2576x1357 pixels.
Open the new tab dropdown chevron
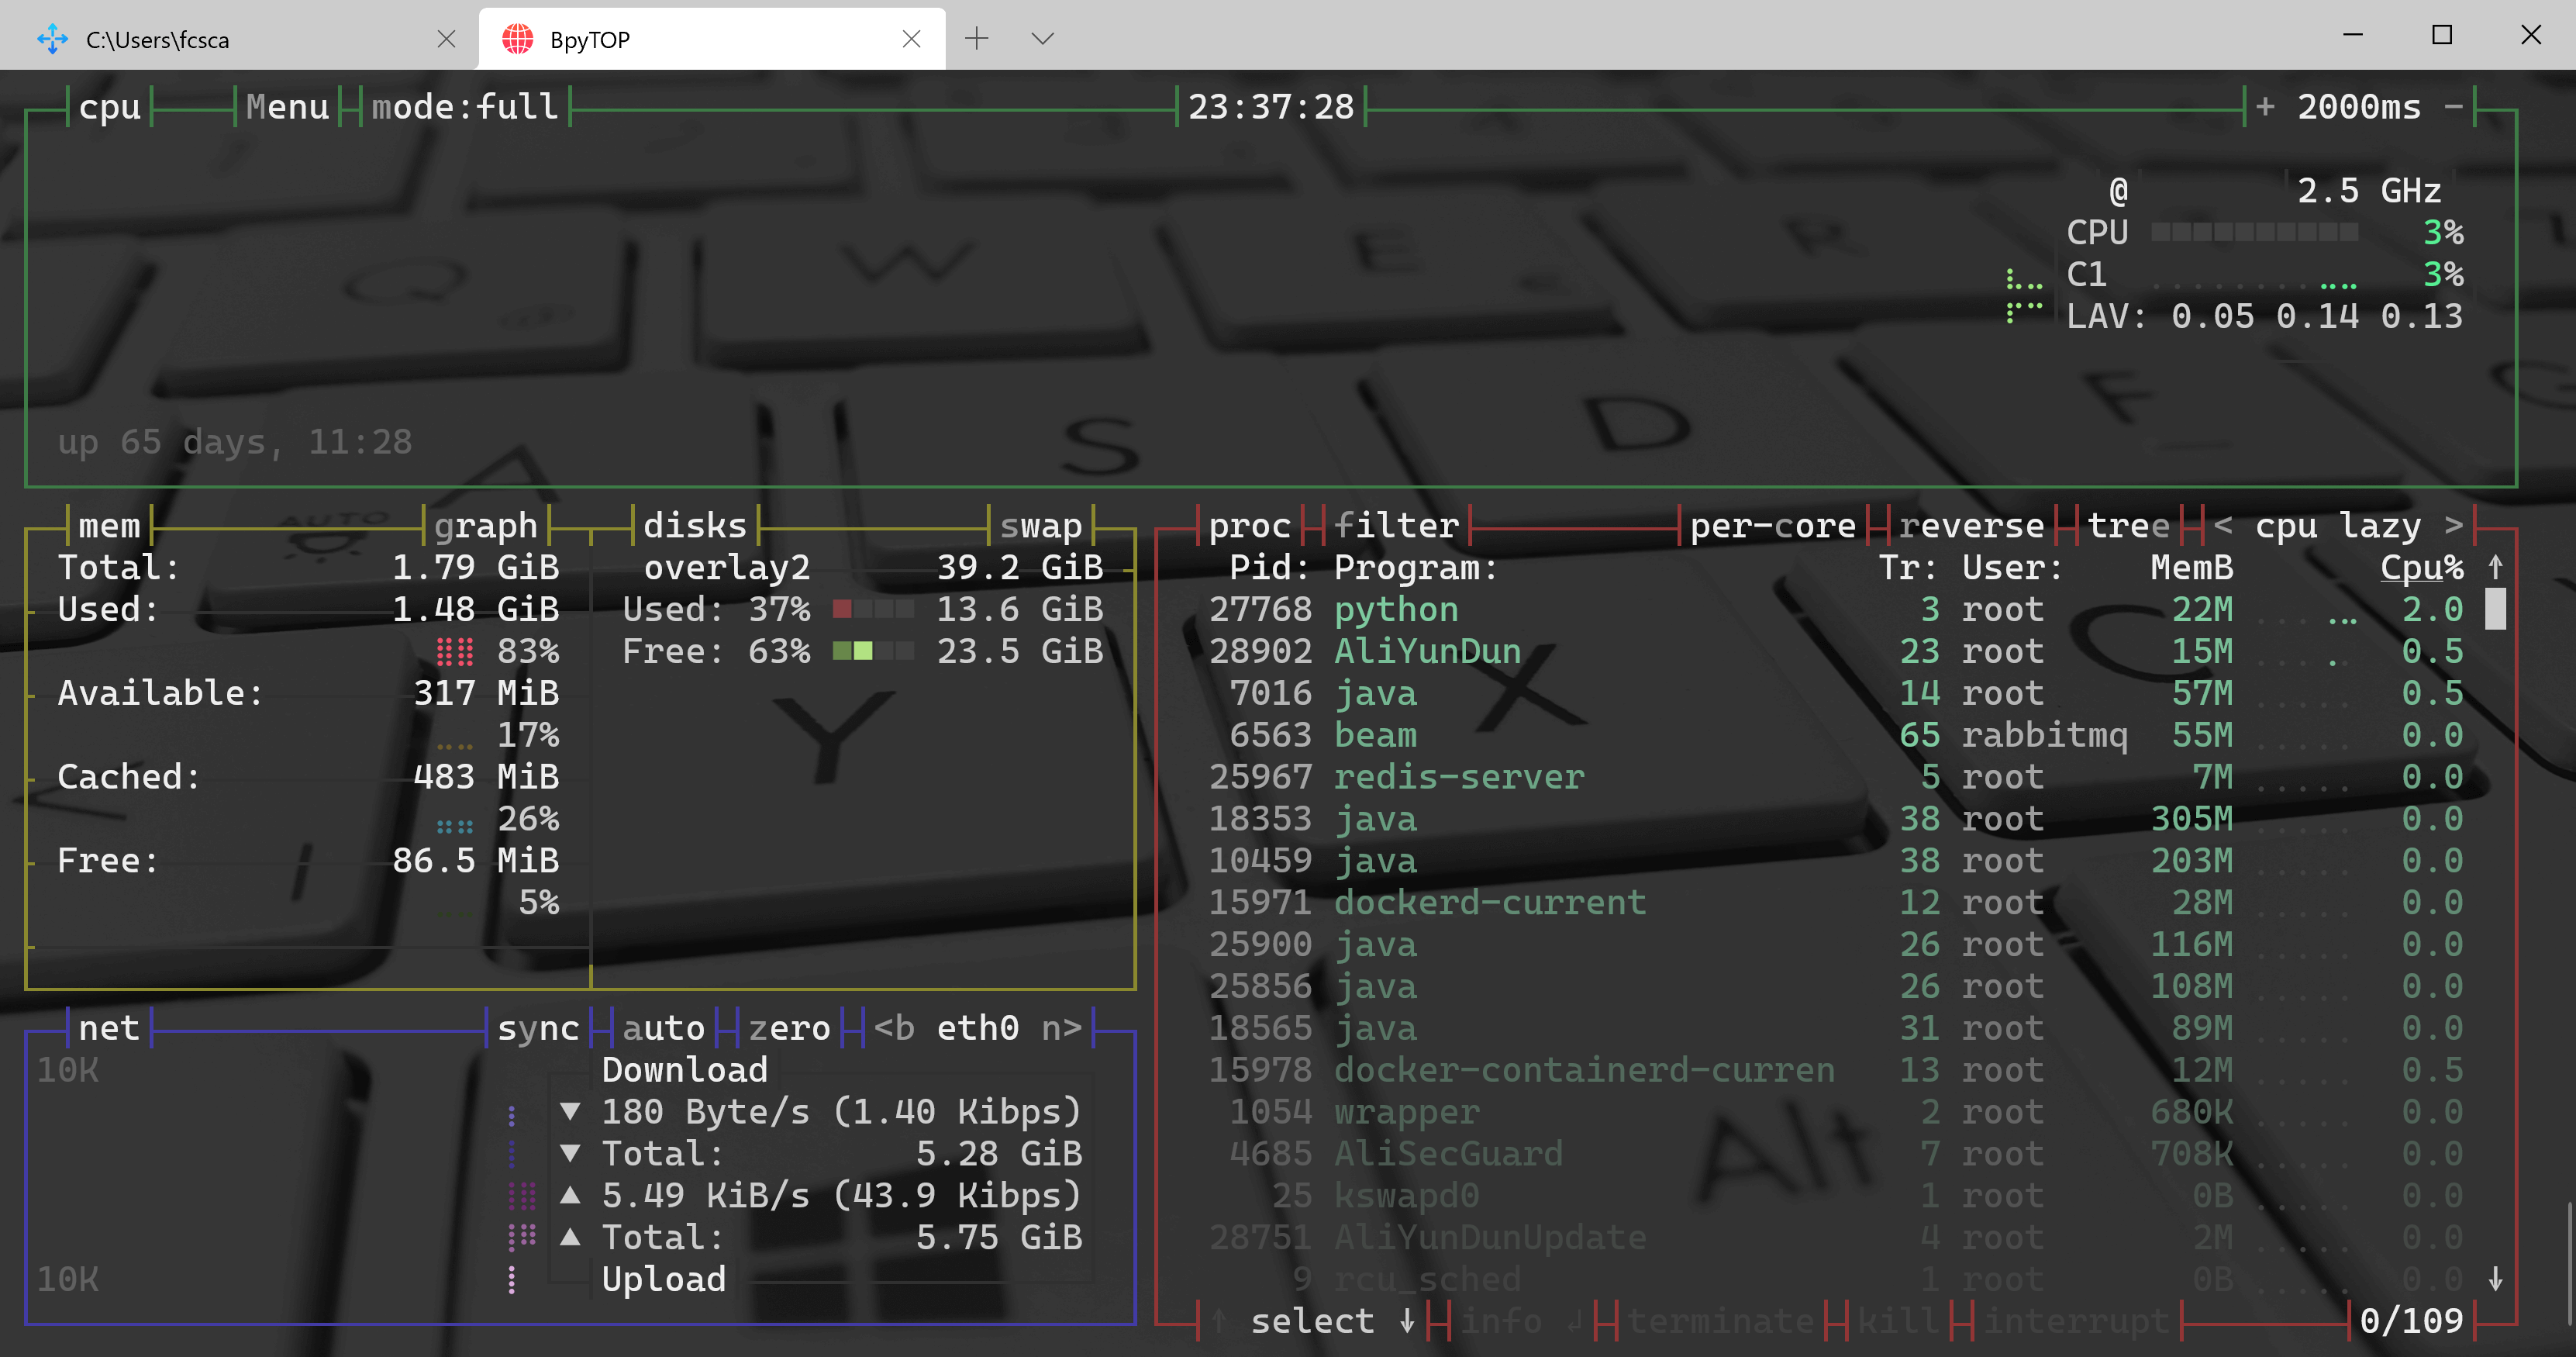1042,39
